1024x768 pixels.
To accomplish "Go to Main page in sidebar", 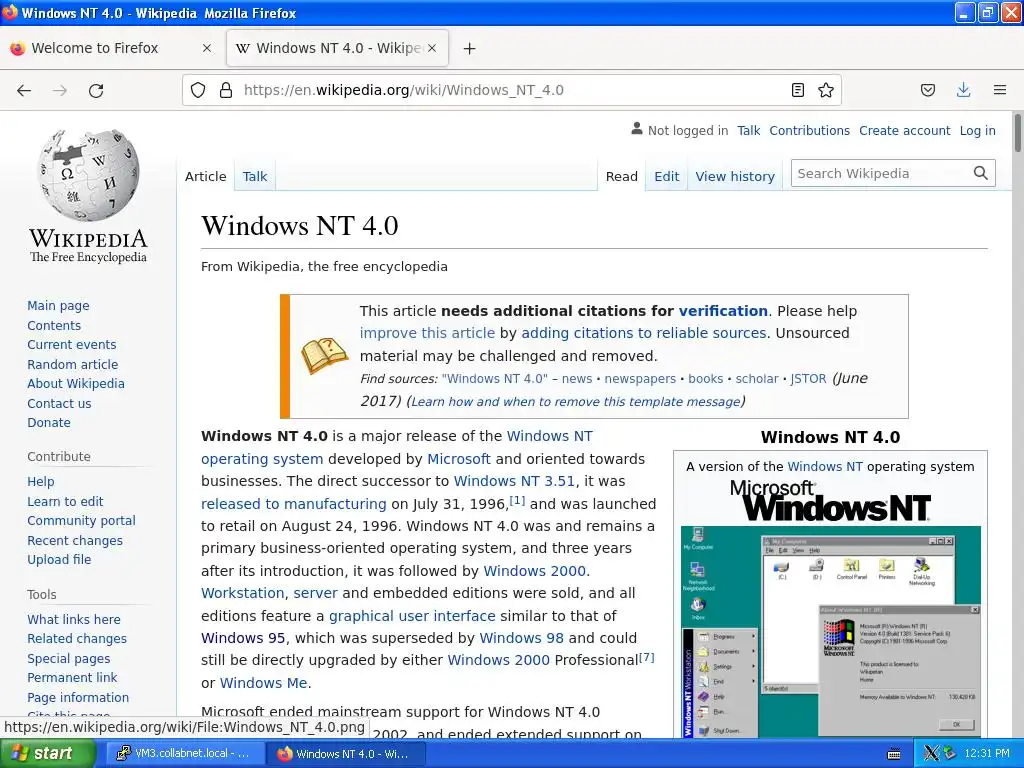I will 58,306.
